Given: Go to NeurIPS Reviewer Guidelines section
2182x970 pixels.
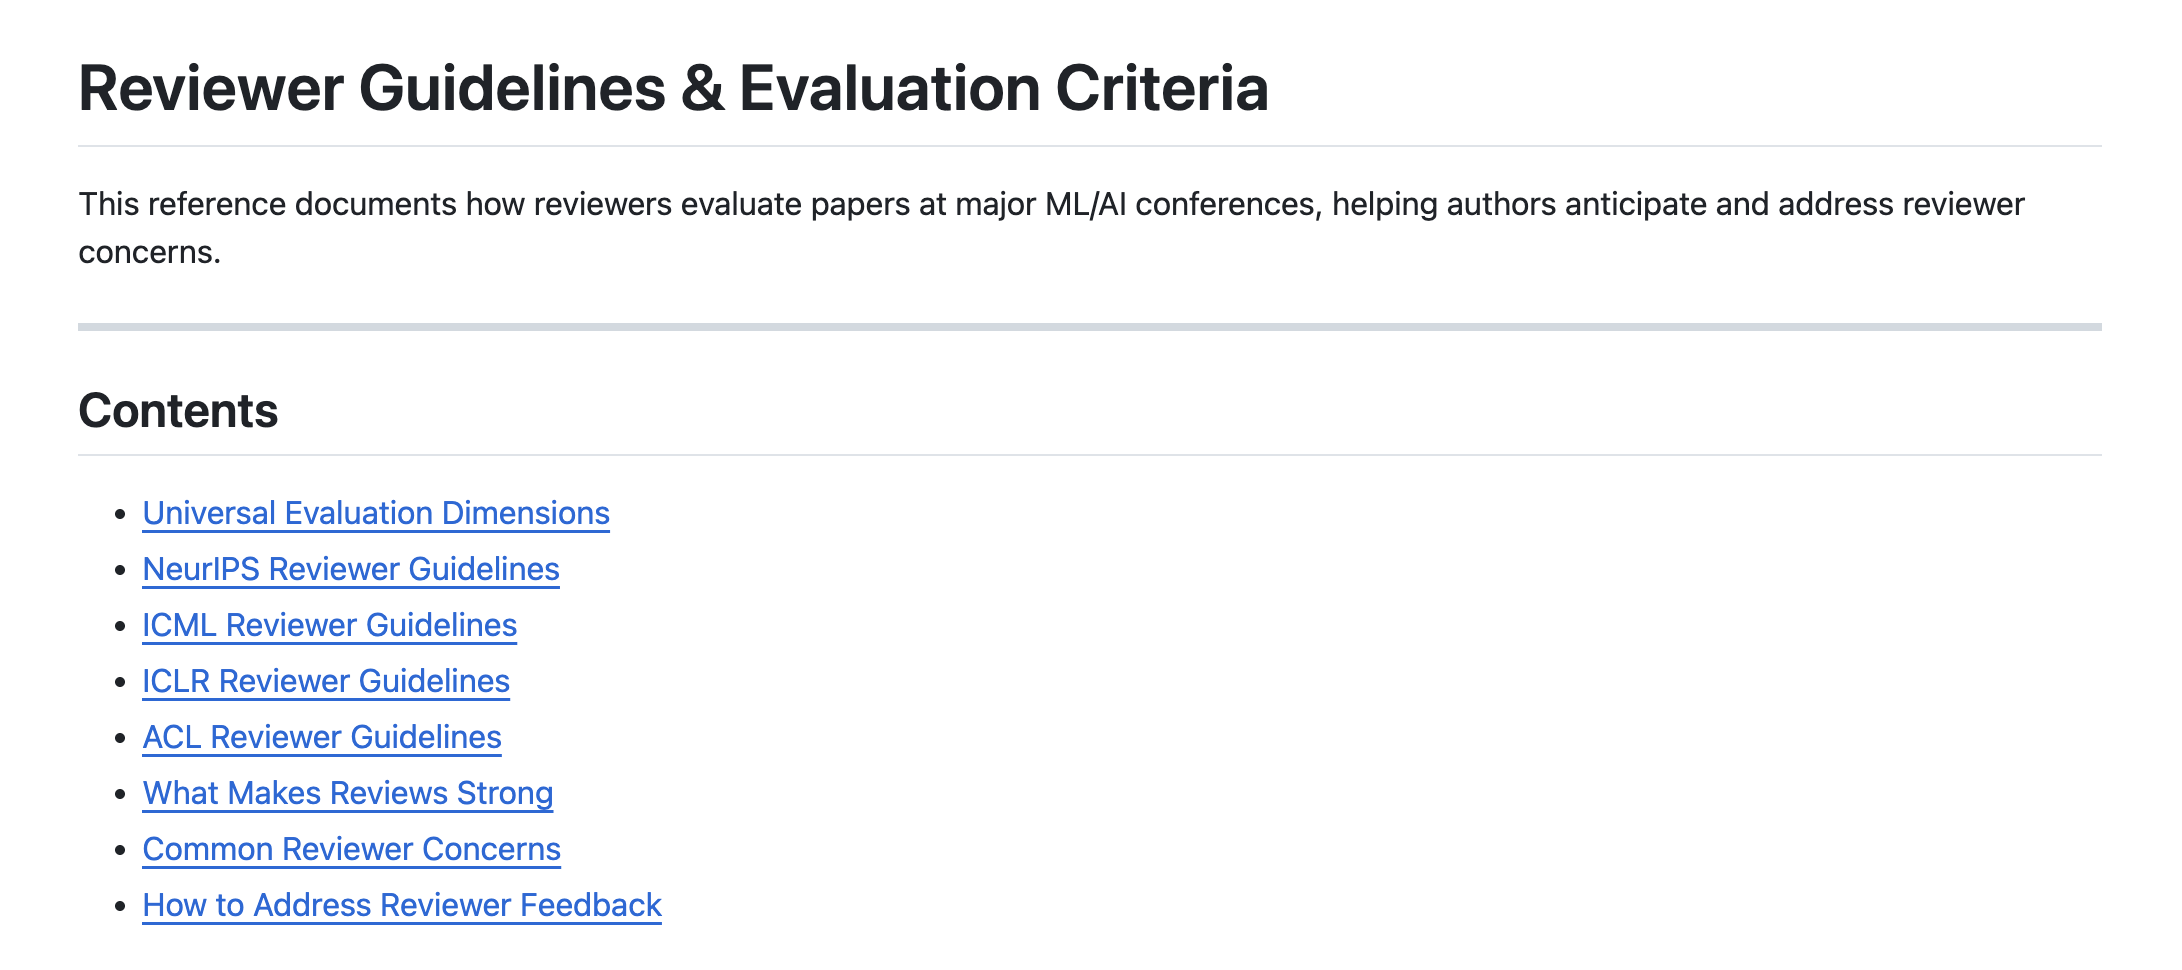Looking at the screenshot, I should click(x=350, y=569).
